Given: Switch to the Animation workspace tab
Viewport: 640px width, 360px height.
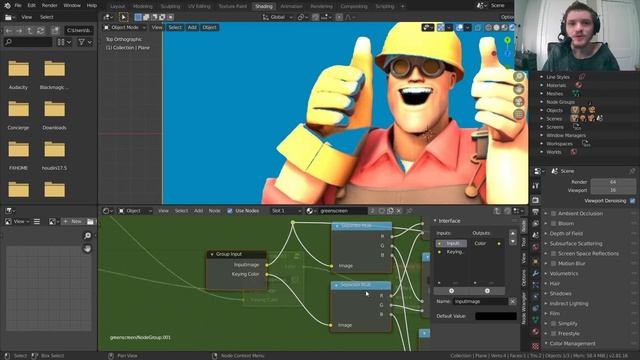Looking at the screenshot, I should click(x=291, y=6).
